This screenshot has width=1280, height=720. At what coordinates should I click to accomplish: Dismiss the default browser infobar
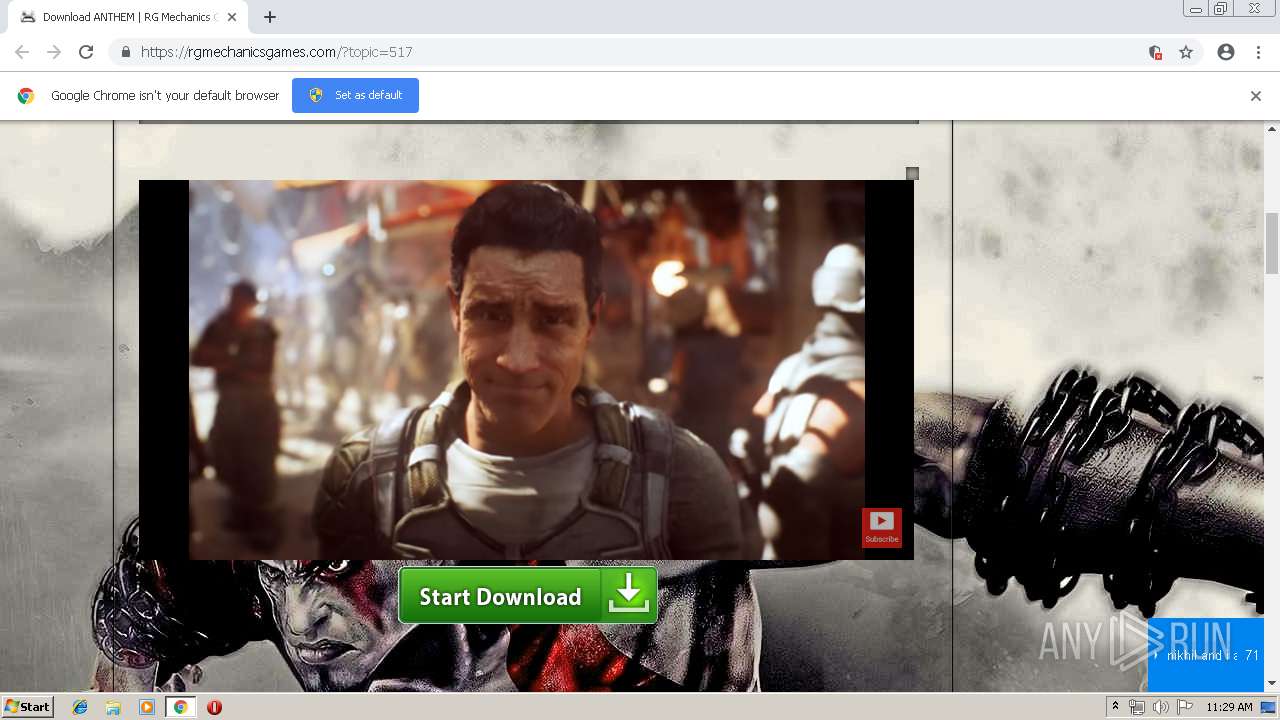tap(1255, 96)
